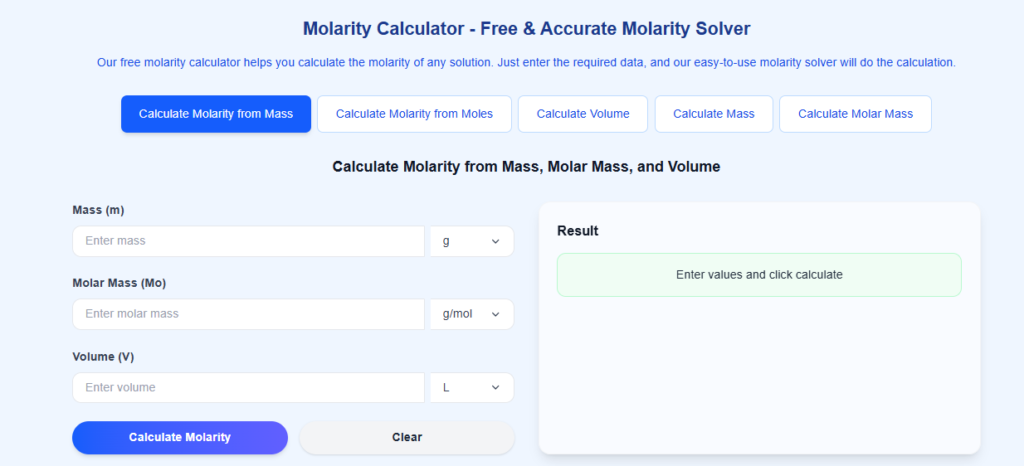The image size is (1024, 466).
Task: Switch to Calculate Molarity from Moles tab
Action: tap(414, 114)
